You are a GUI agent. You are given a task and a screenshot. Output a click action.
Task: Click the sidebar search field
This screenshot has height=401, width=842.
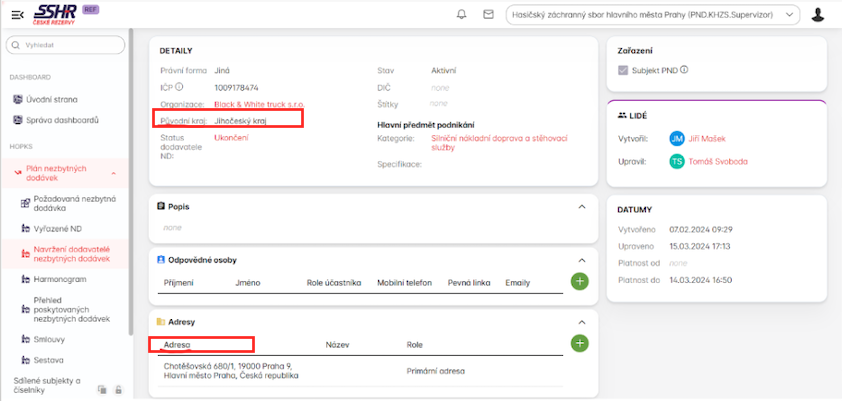point(68,45)
